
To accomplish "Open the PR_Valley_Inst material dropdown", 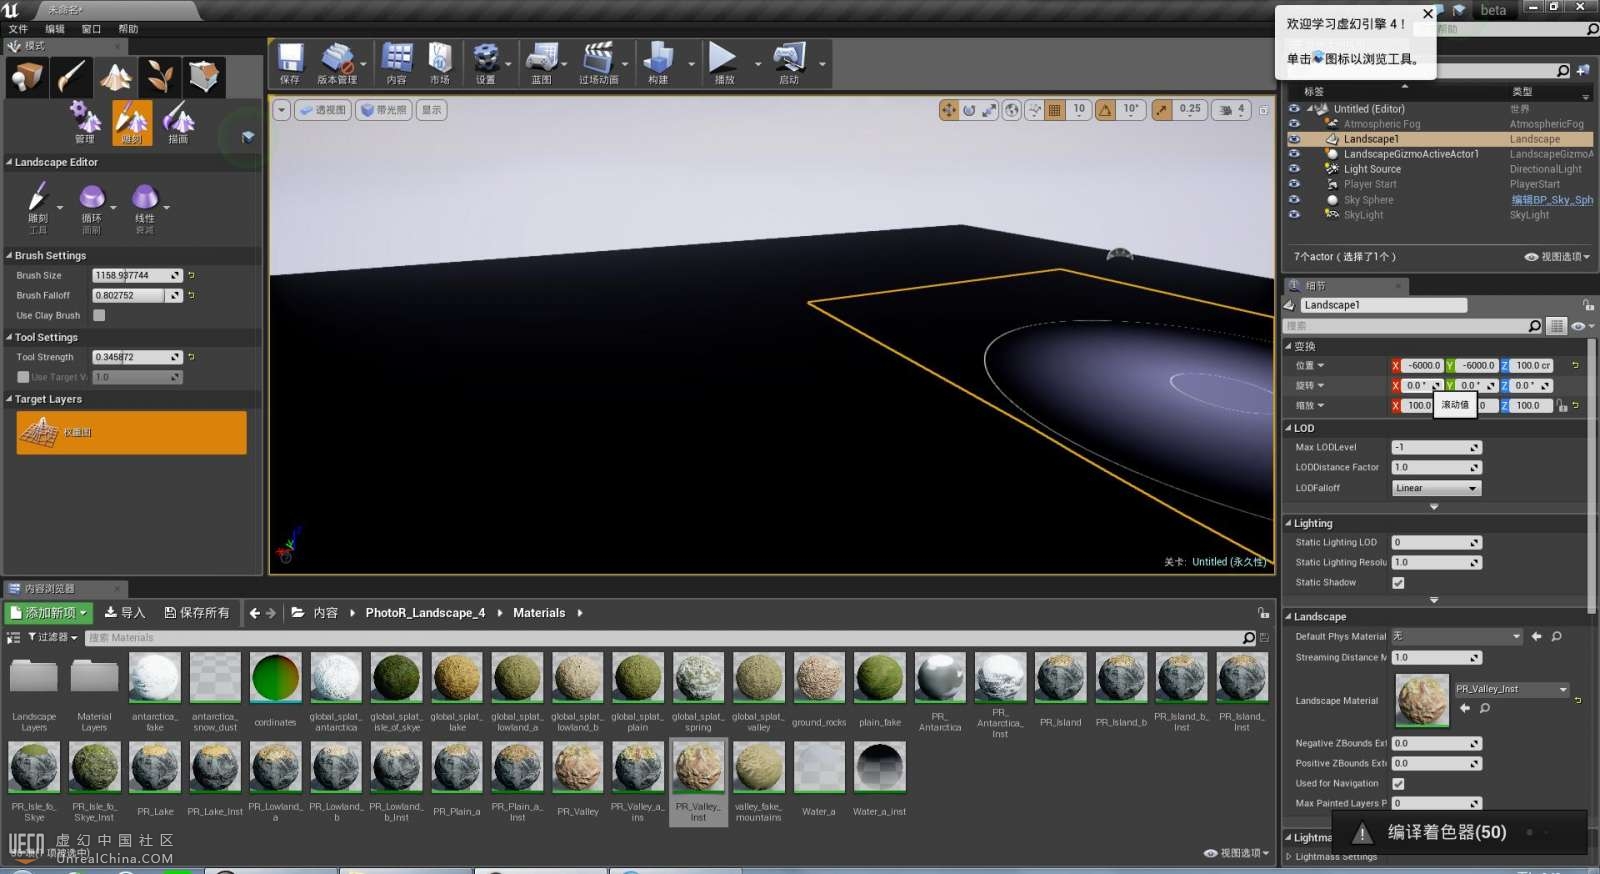I will tap(1511, 689).
